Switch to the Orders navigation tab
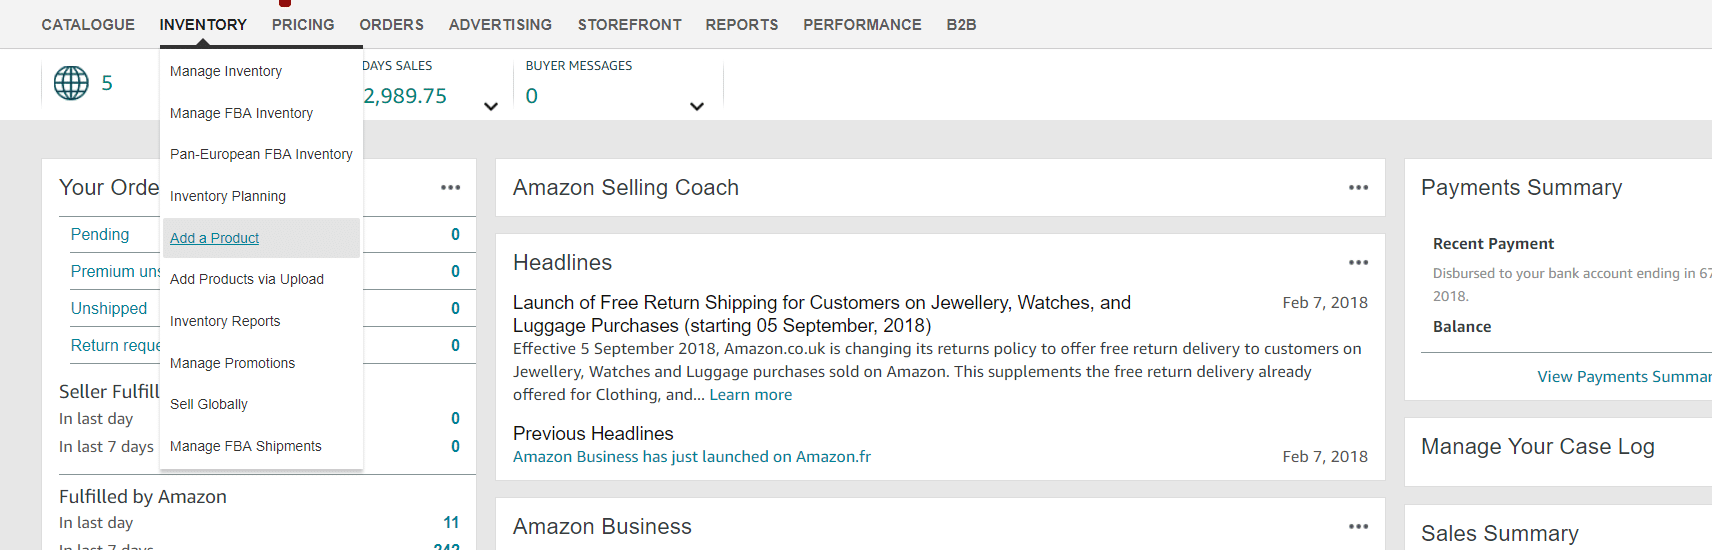 [392, 24]
